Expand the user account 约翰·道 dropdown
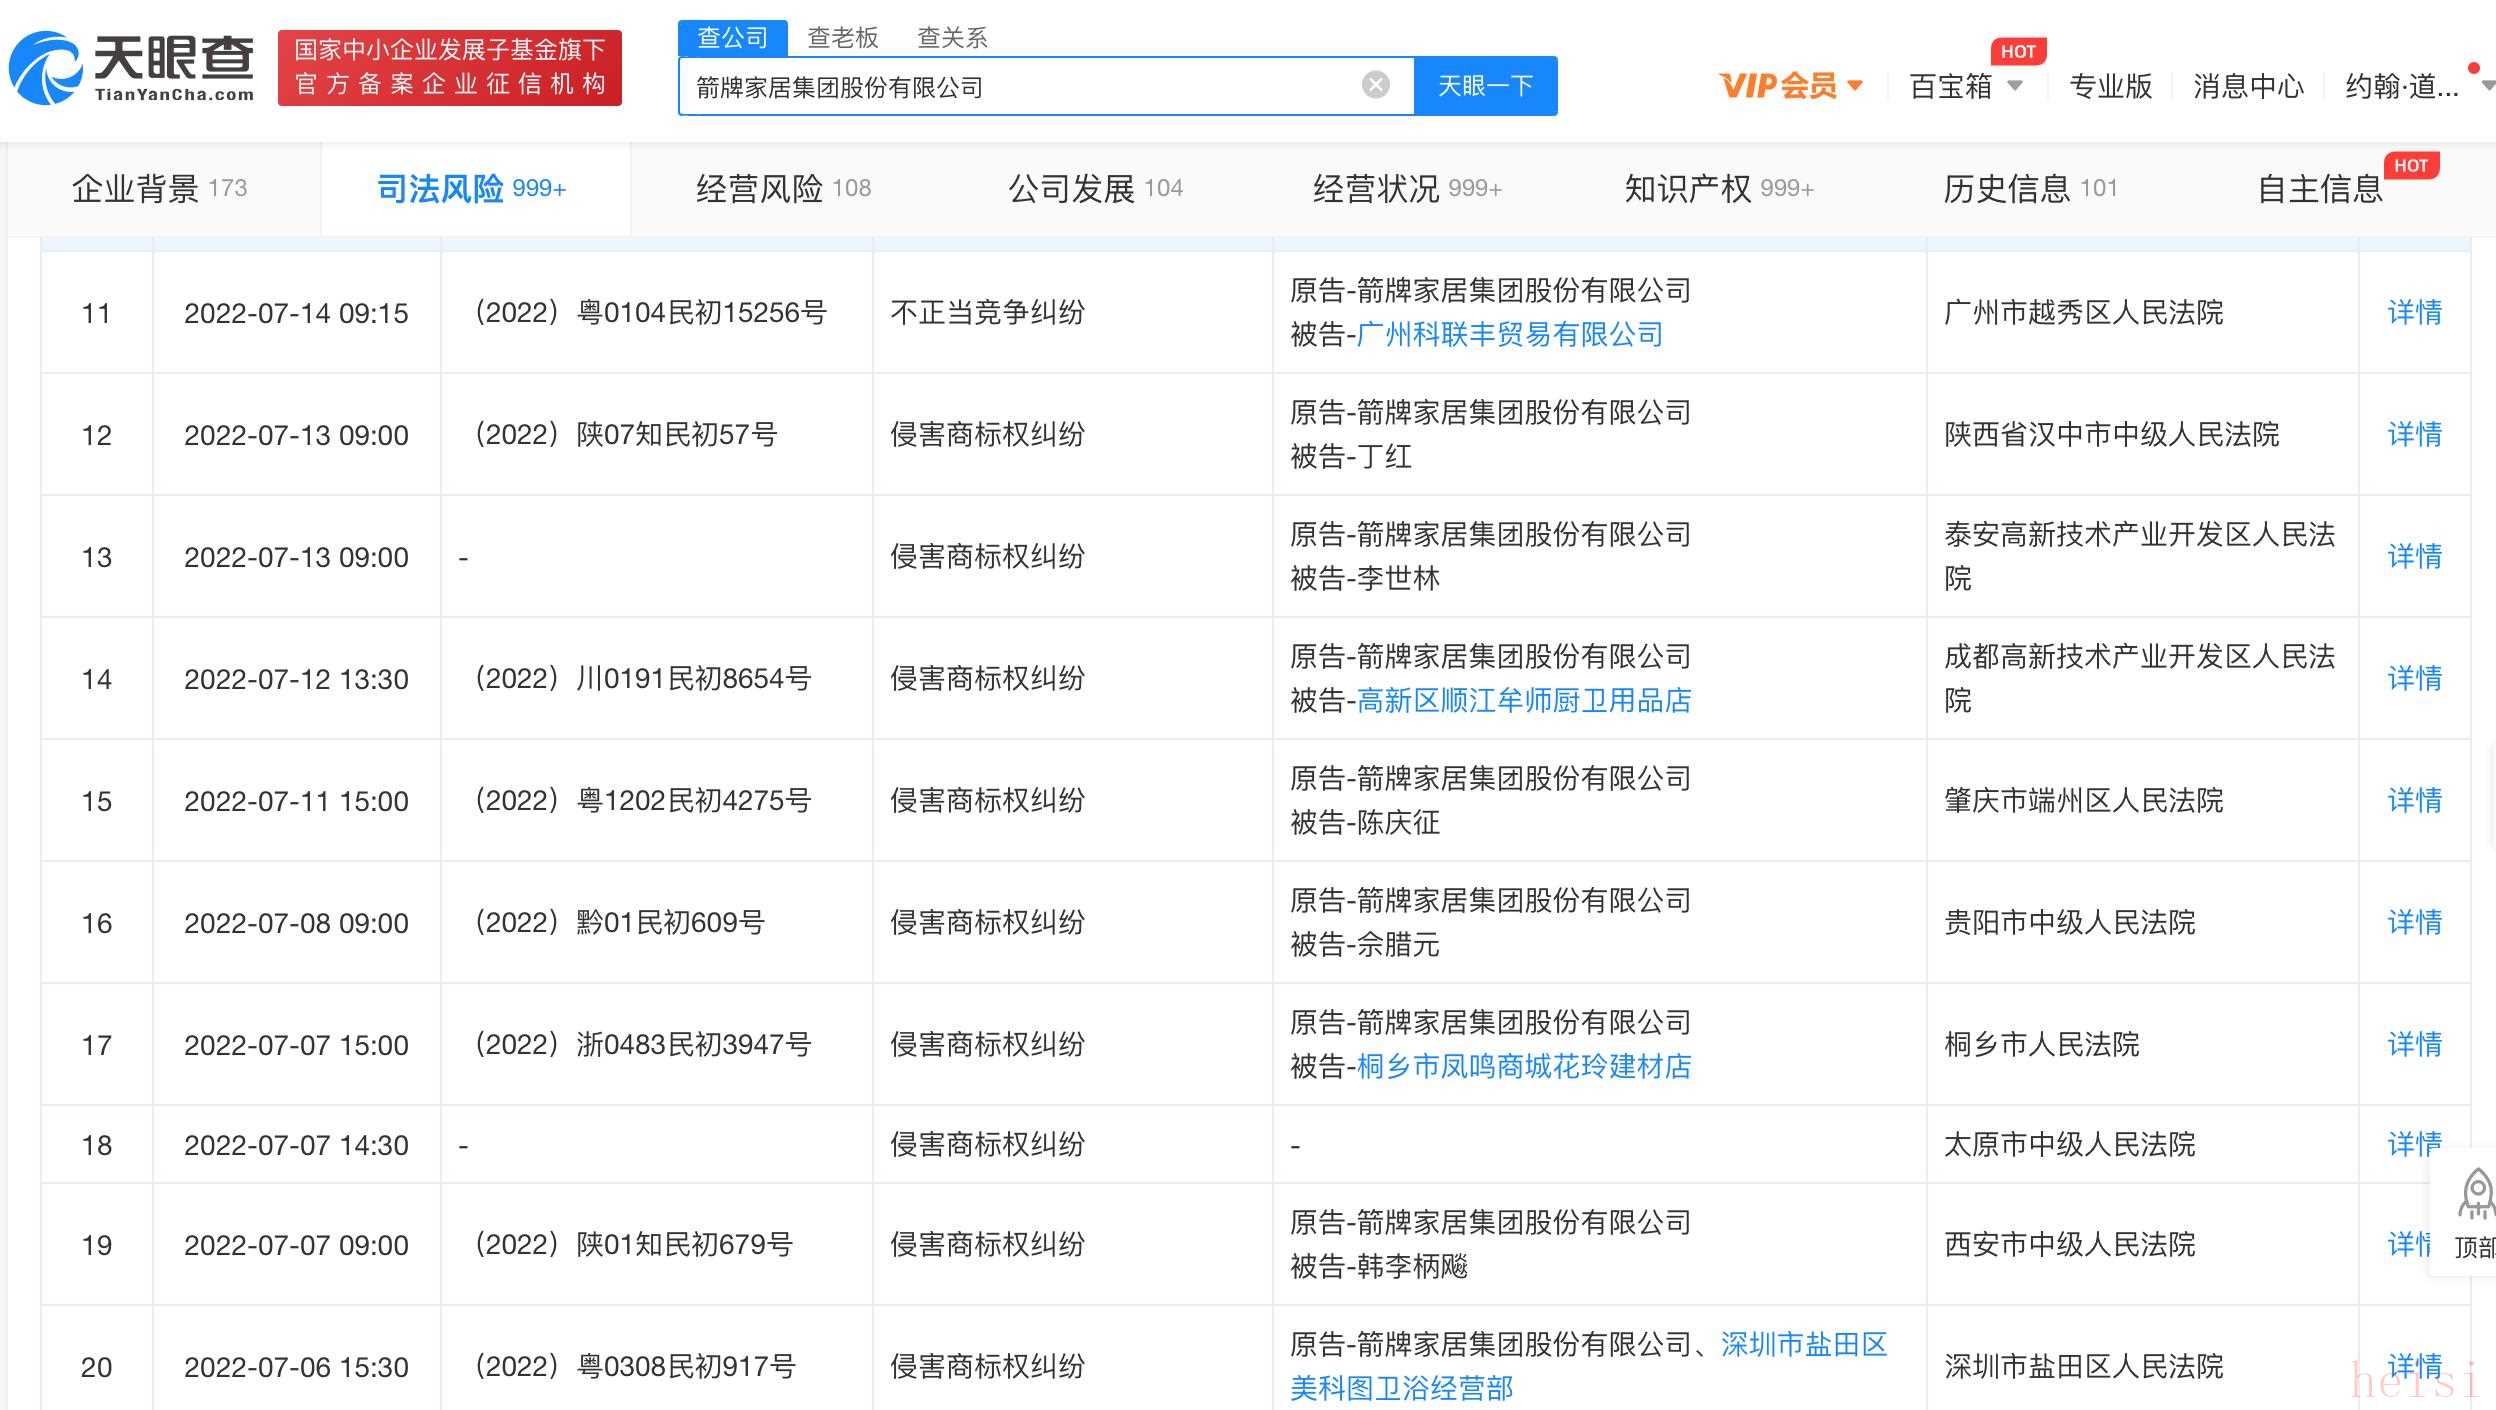 coord(2487,86)
